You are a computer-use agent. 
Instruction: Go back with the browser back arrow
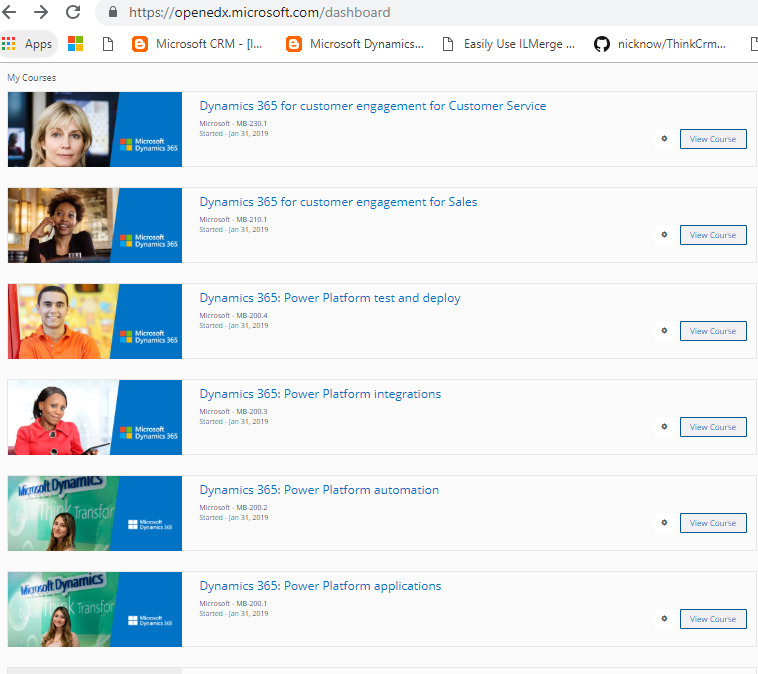[9, 12]
